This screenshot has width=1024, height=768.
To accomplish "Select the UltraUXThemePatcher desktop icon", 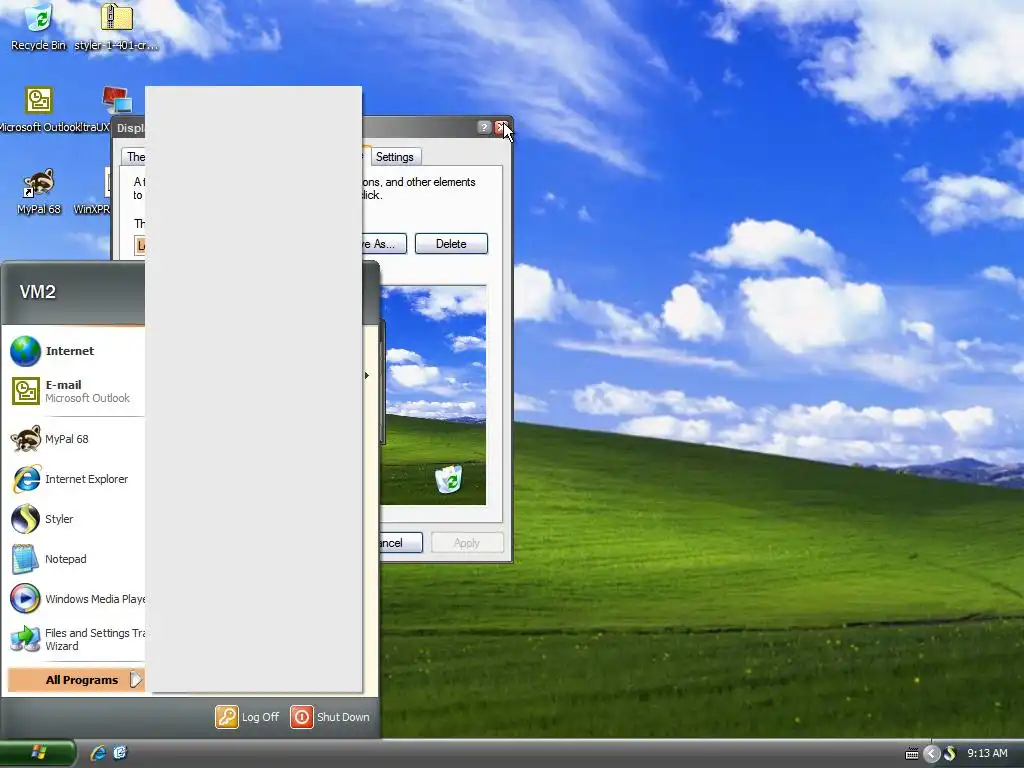I will (x=116, y=100).
